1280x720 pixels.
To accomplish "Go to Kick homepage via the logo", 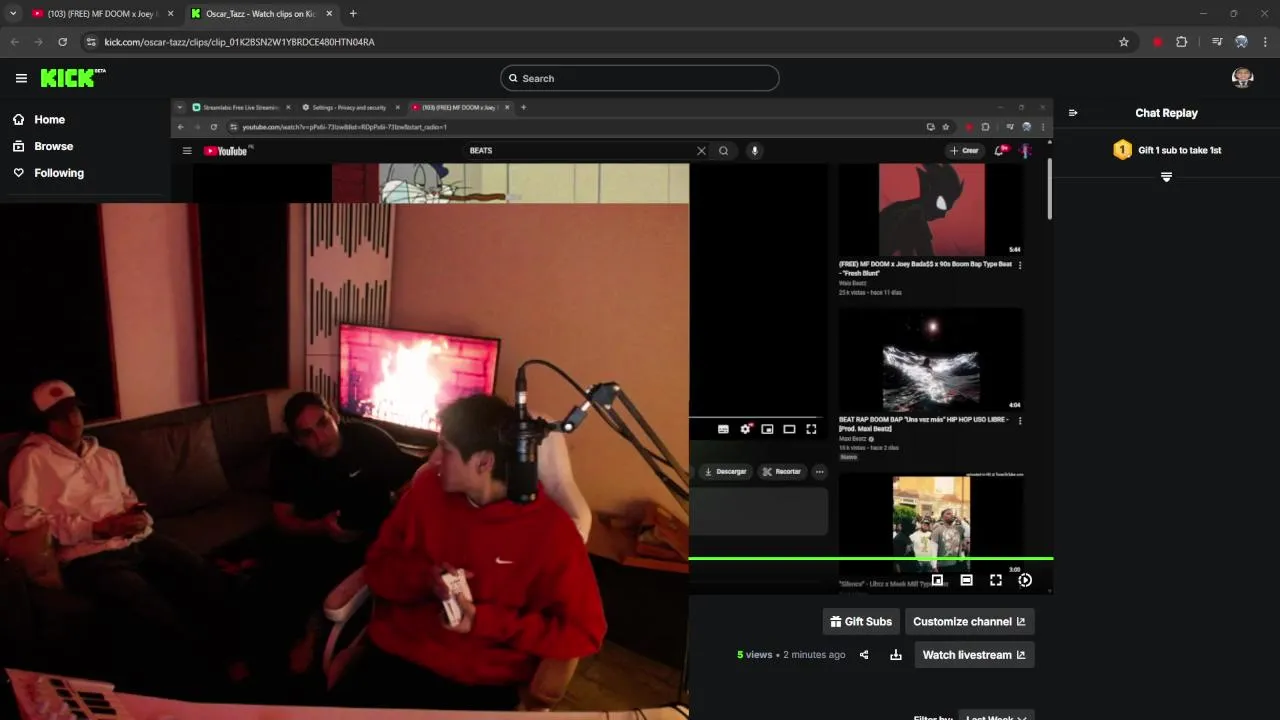I will click(73, 78).
